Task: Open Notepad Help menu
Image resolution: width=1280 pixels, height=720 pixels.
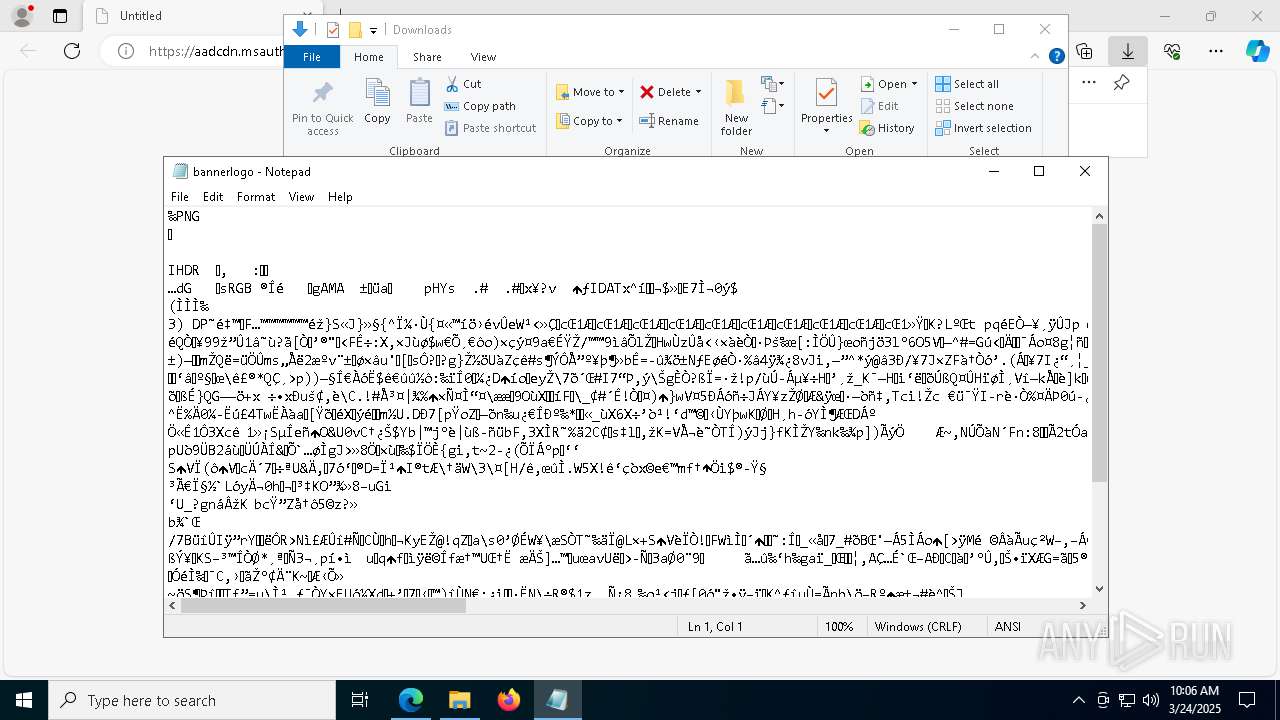Action: (x=340, y=197)
